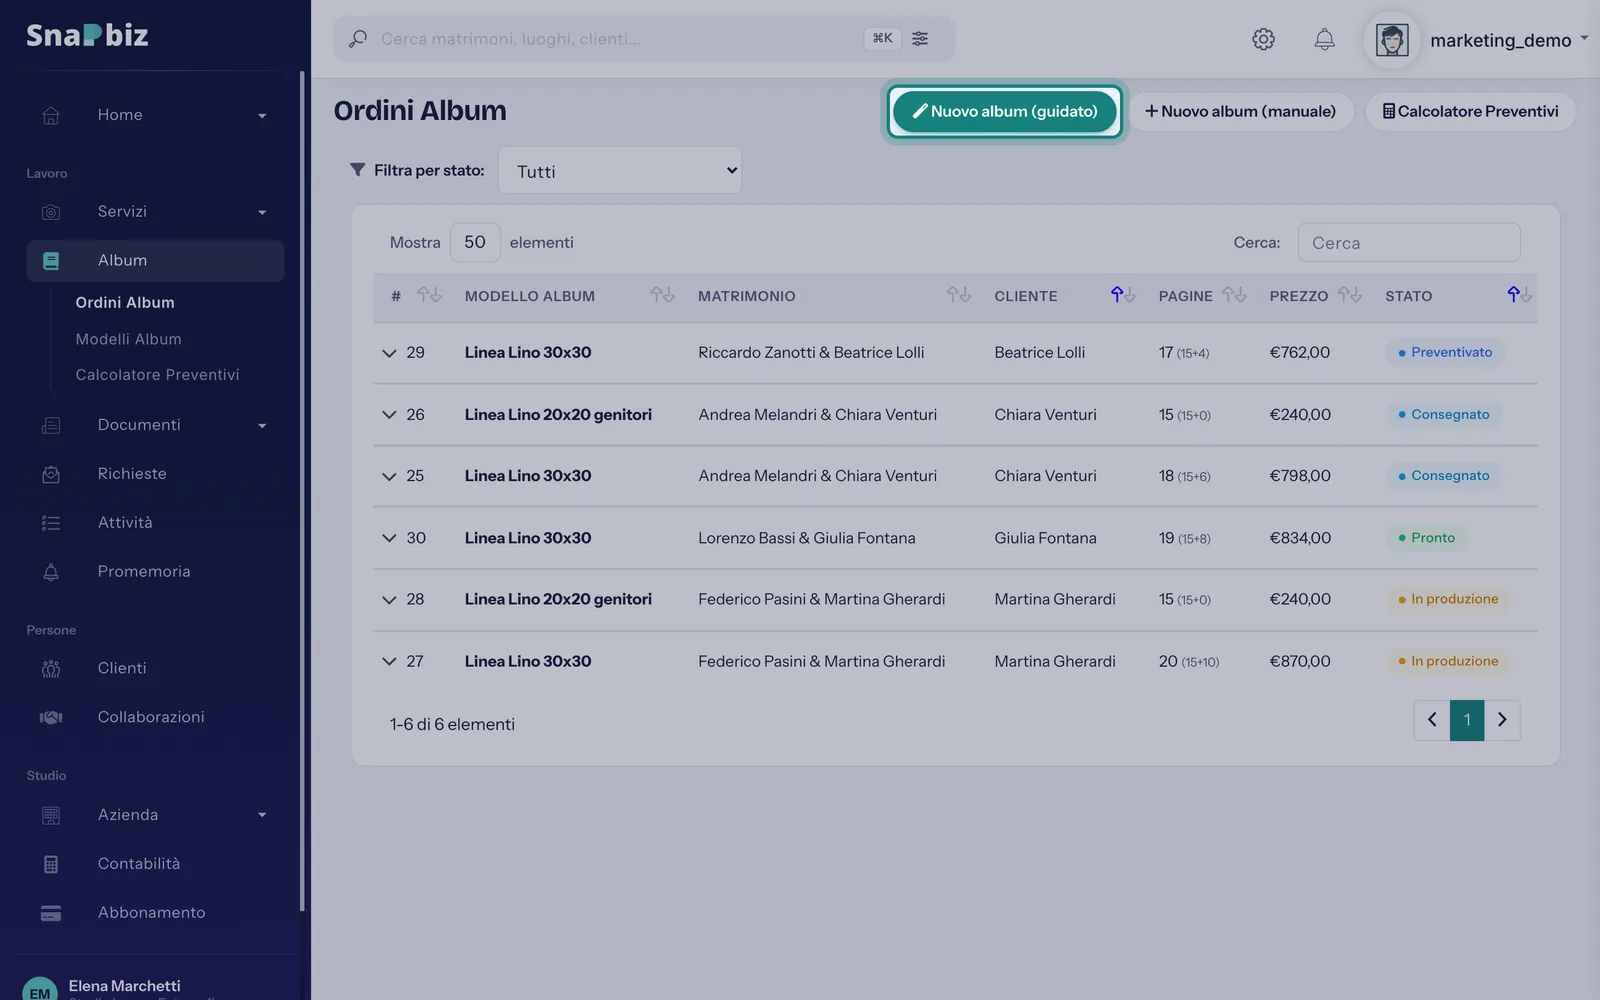Open Promemoria bell icon in sidebar
This screenshot has width=1600, height=1000.
pyautogui.click(x=51, y=572)
